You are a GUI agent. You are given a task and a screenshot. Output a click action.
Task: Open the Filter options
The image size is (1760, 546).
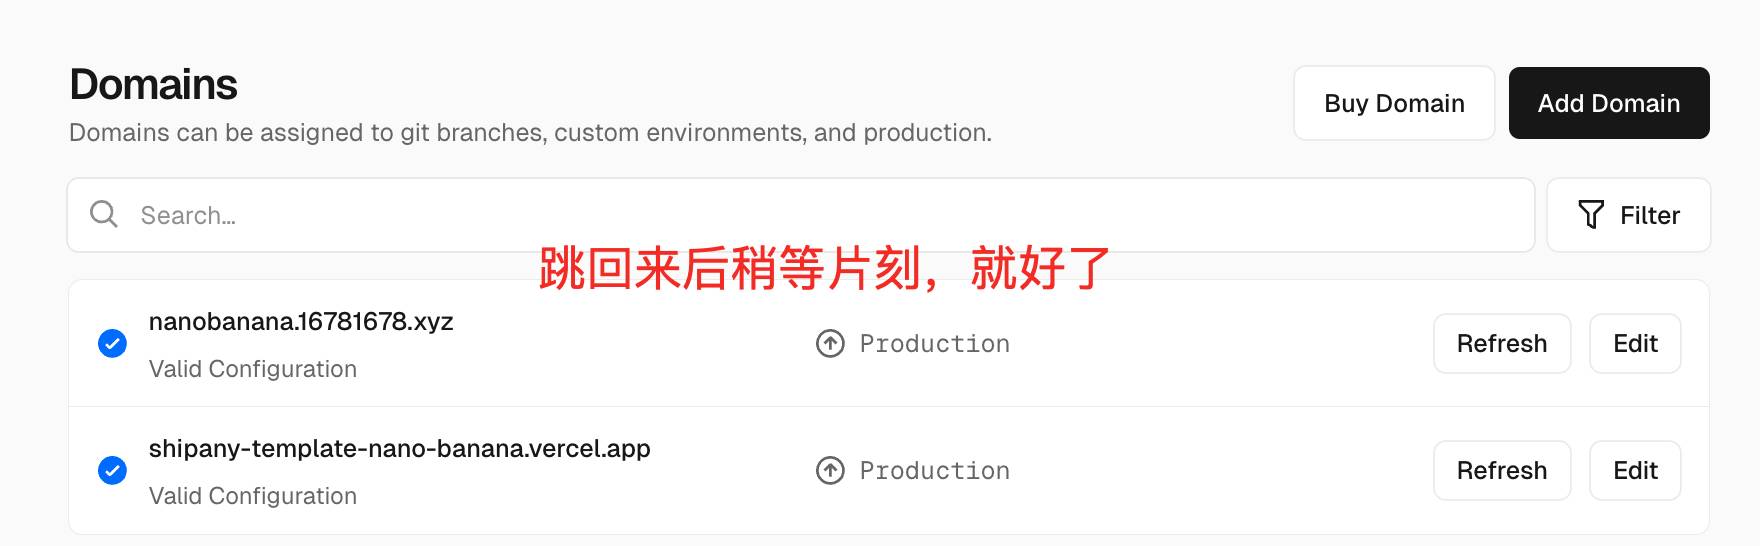[x=1628, y=215]
